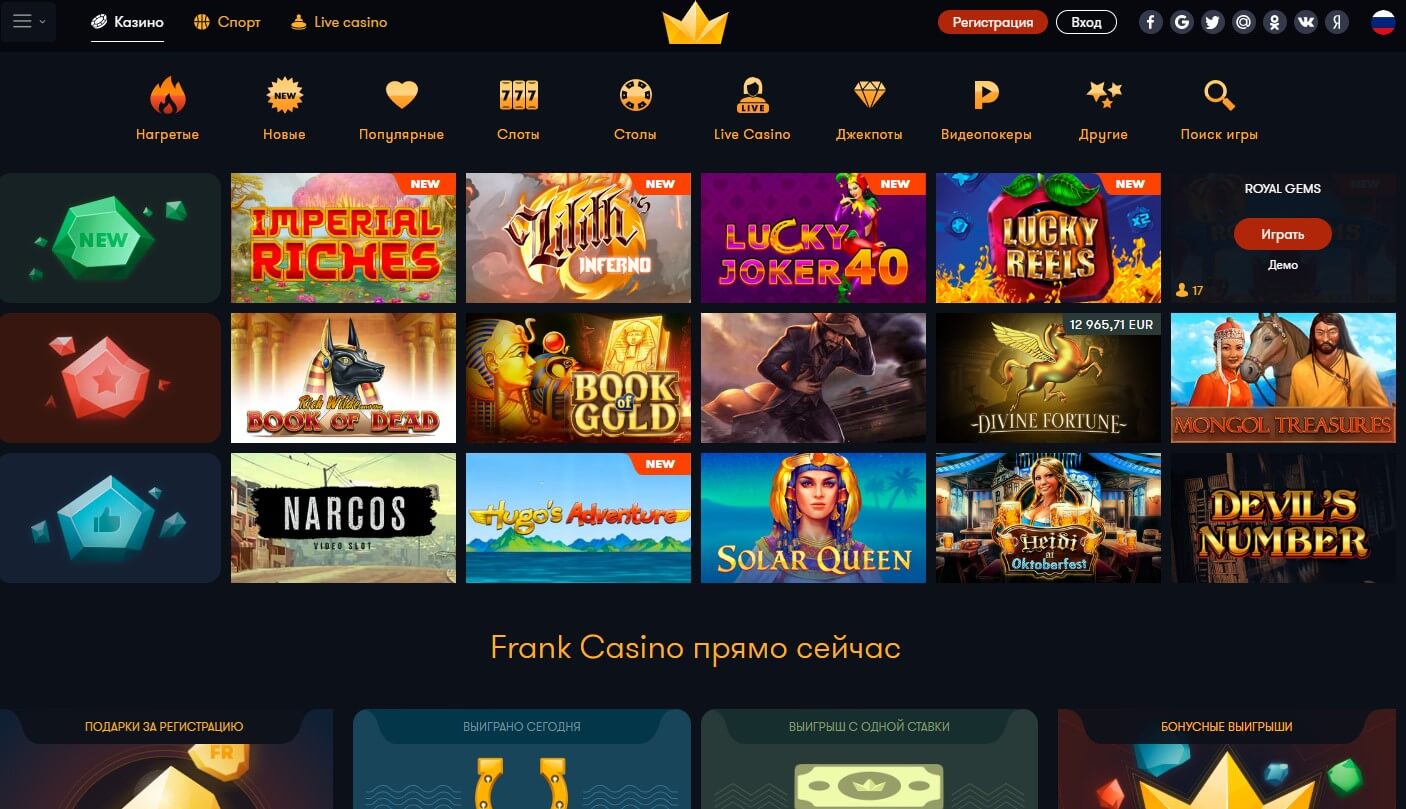Expand the Другие games category
1406x809 pixels.
point(1104,109)
